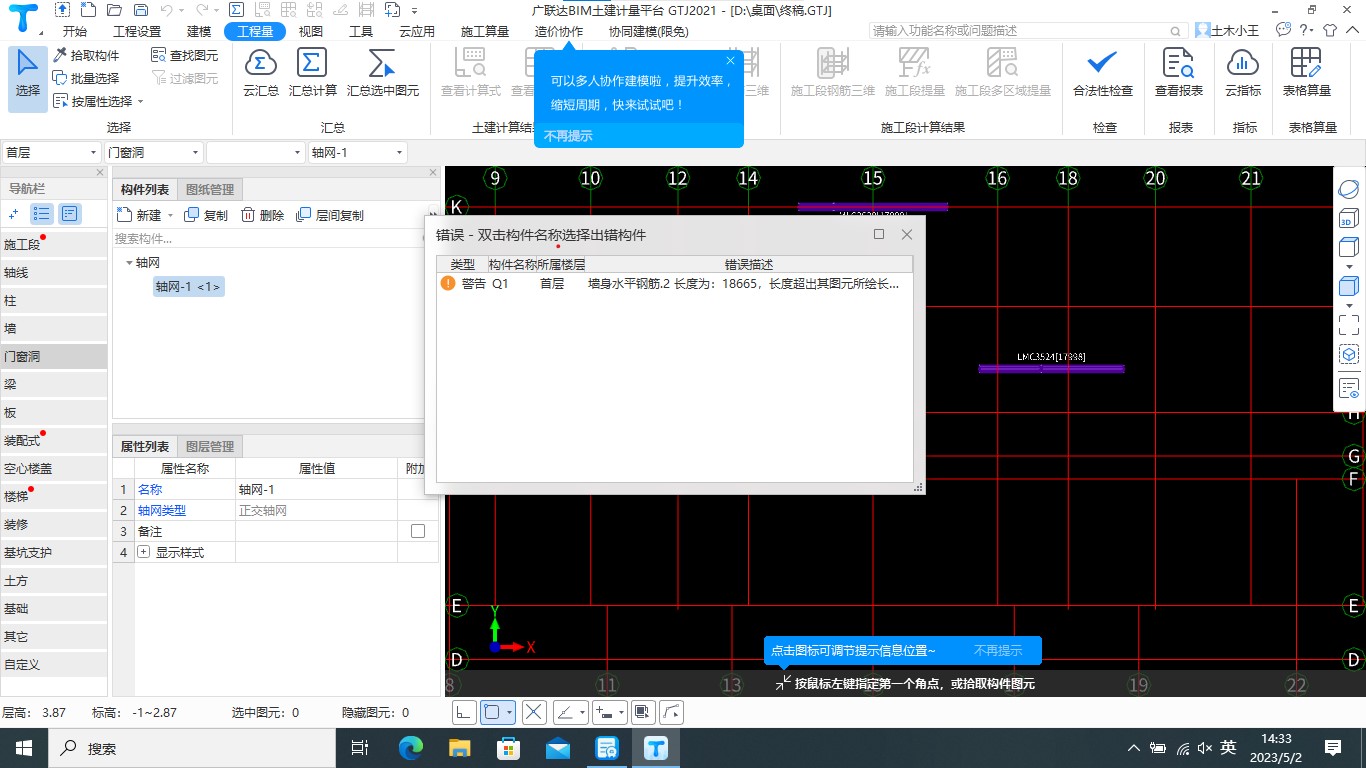Click the fullscreen frame icon in right toolbar

point(1348,324)
